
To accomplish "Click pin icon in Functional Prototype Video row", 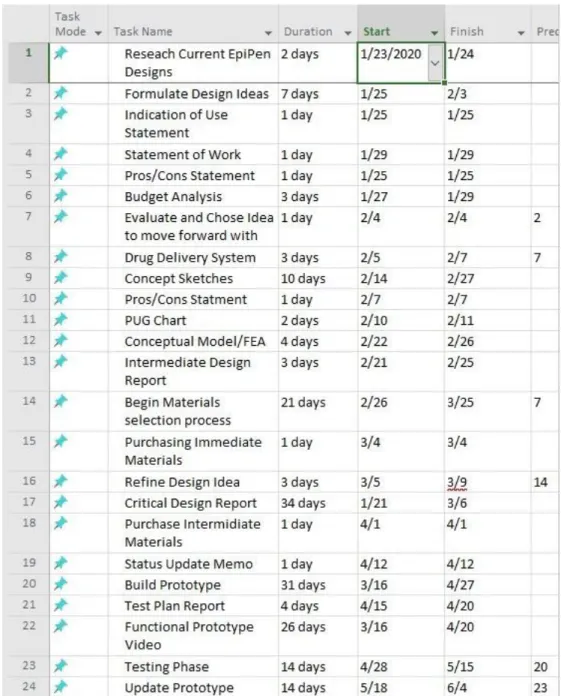I will 60,626.
